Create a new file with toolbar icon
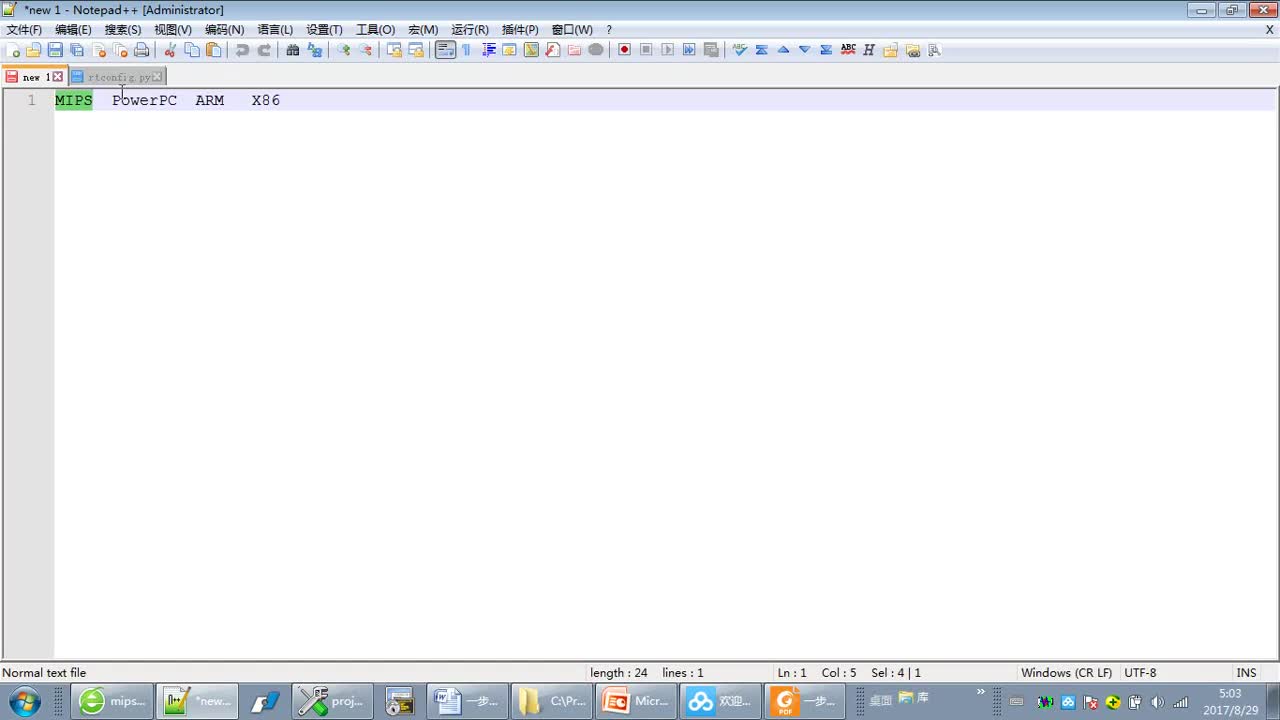The image size is (1280, 720). [x=13, y=50]
